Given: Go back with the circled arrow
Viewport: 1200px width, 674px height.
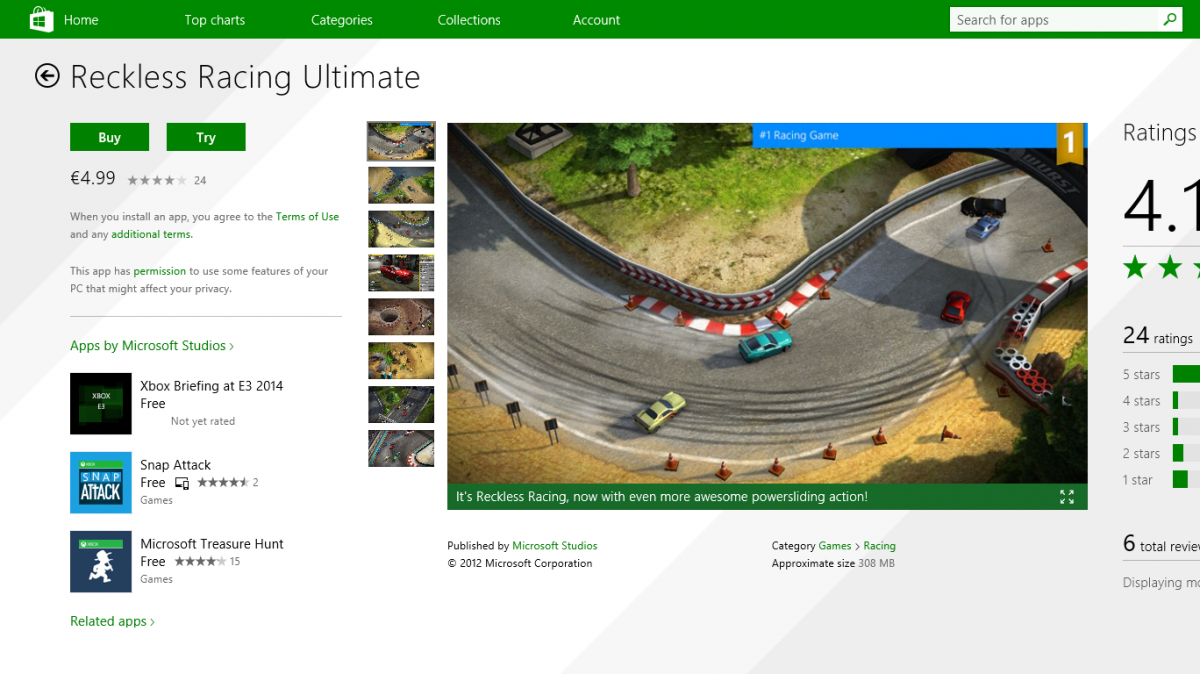Looking at the screenshot, I should pos(47,76).
